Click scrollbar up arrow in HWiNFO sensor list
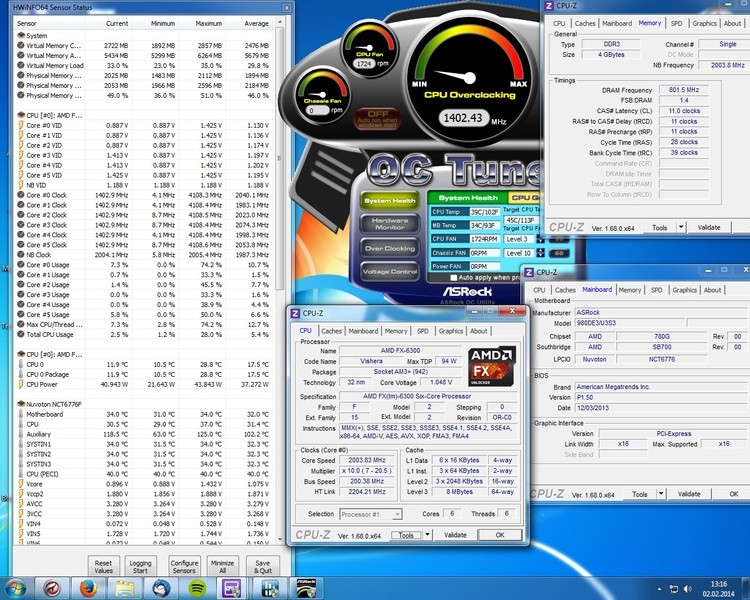 pyautogui.click(x=280, y=22)
